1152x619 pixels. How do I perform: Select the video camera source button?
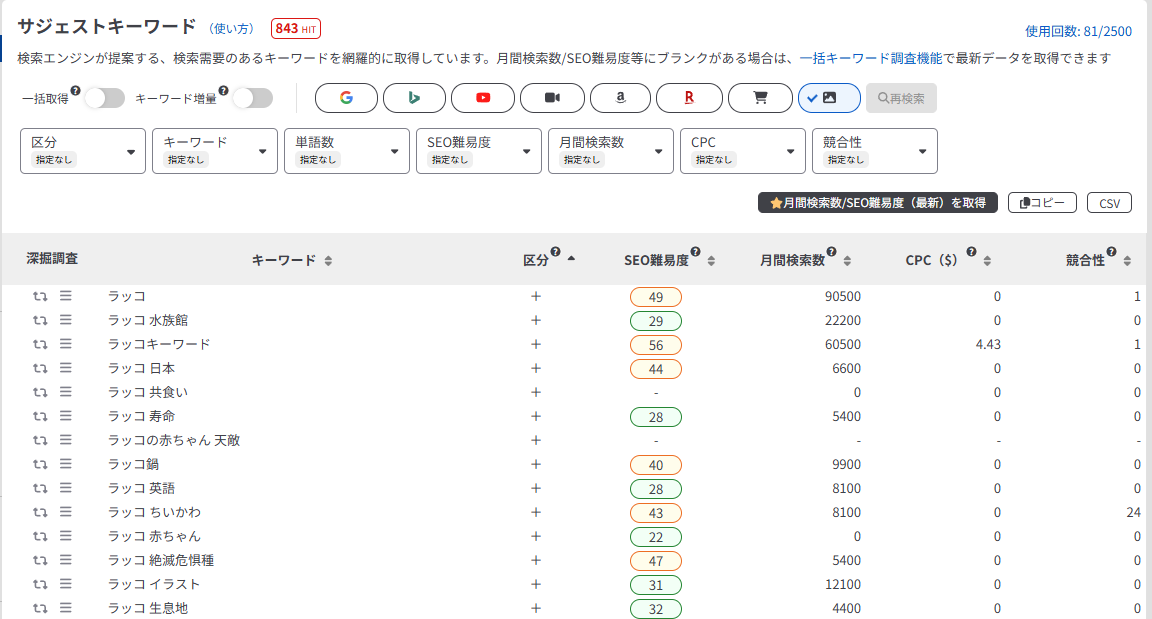click(551, 98)
